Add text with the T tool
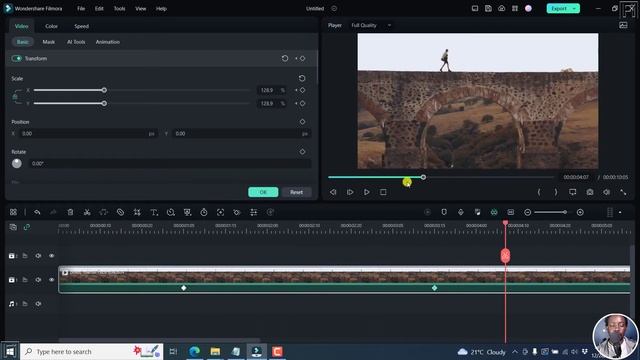This screenshot has width=640, height=360. click(x=154, y=212)
